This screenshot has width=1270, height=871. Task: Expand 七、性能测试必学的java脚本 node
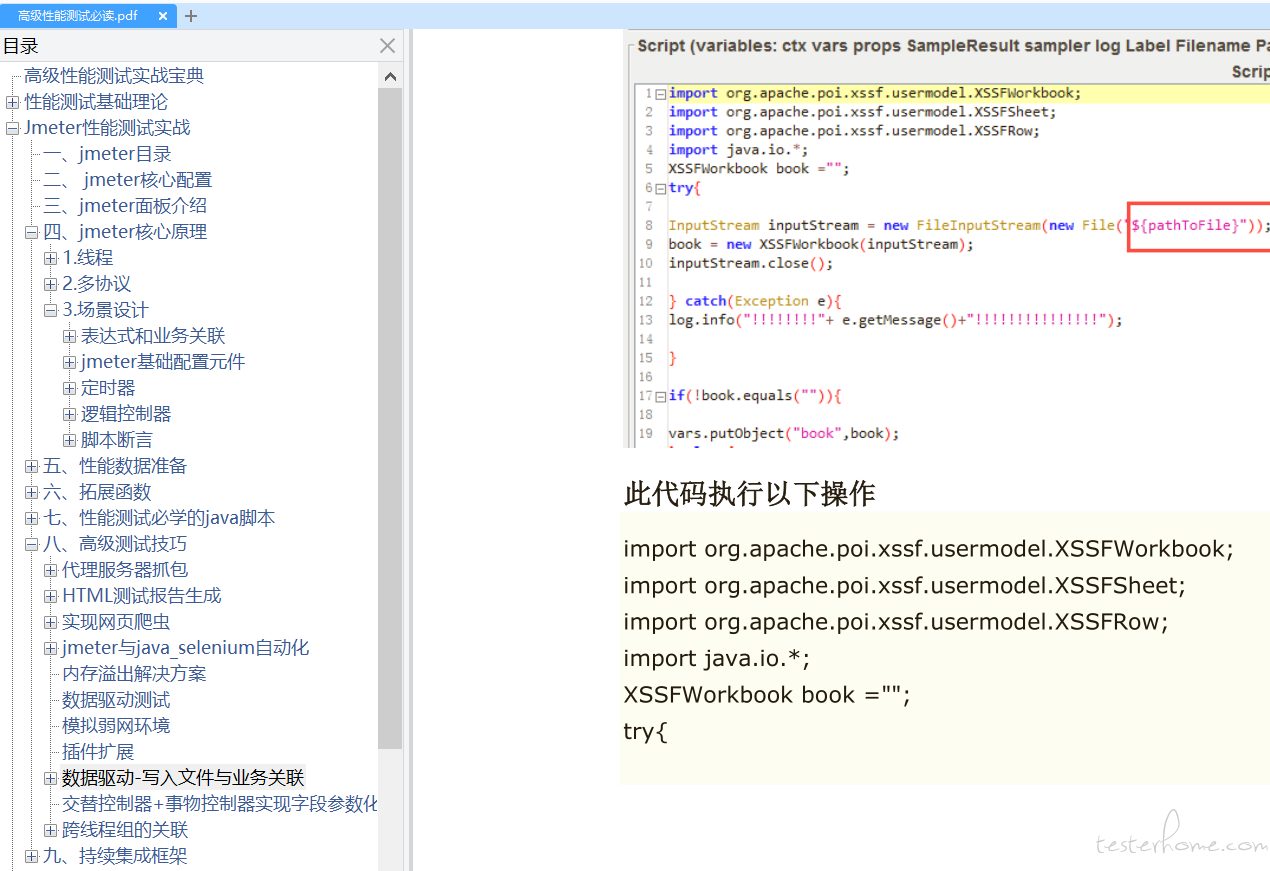click(x=31, y=518)
